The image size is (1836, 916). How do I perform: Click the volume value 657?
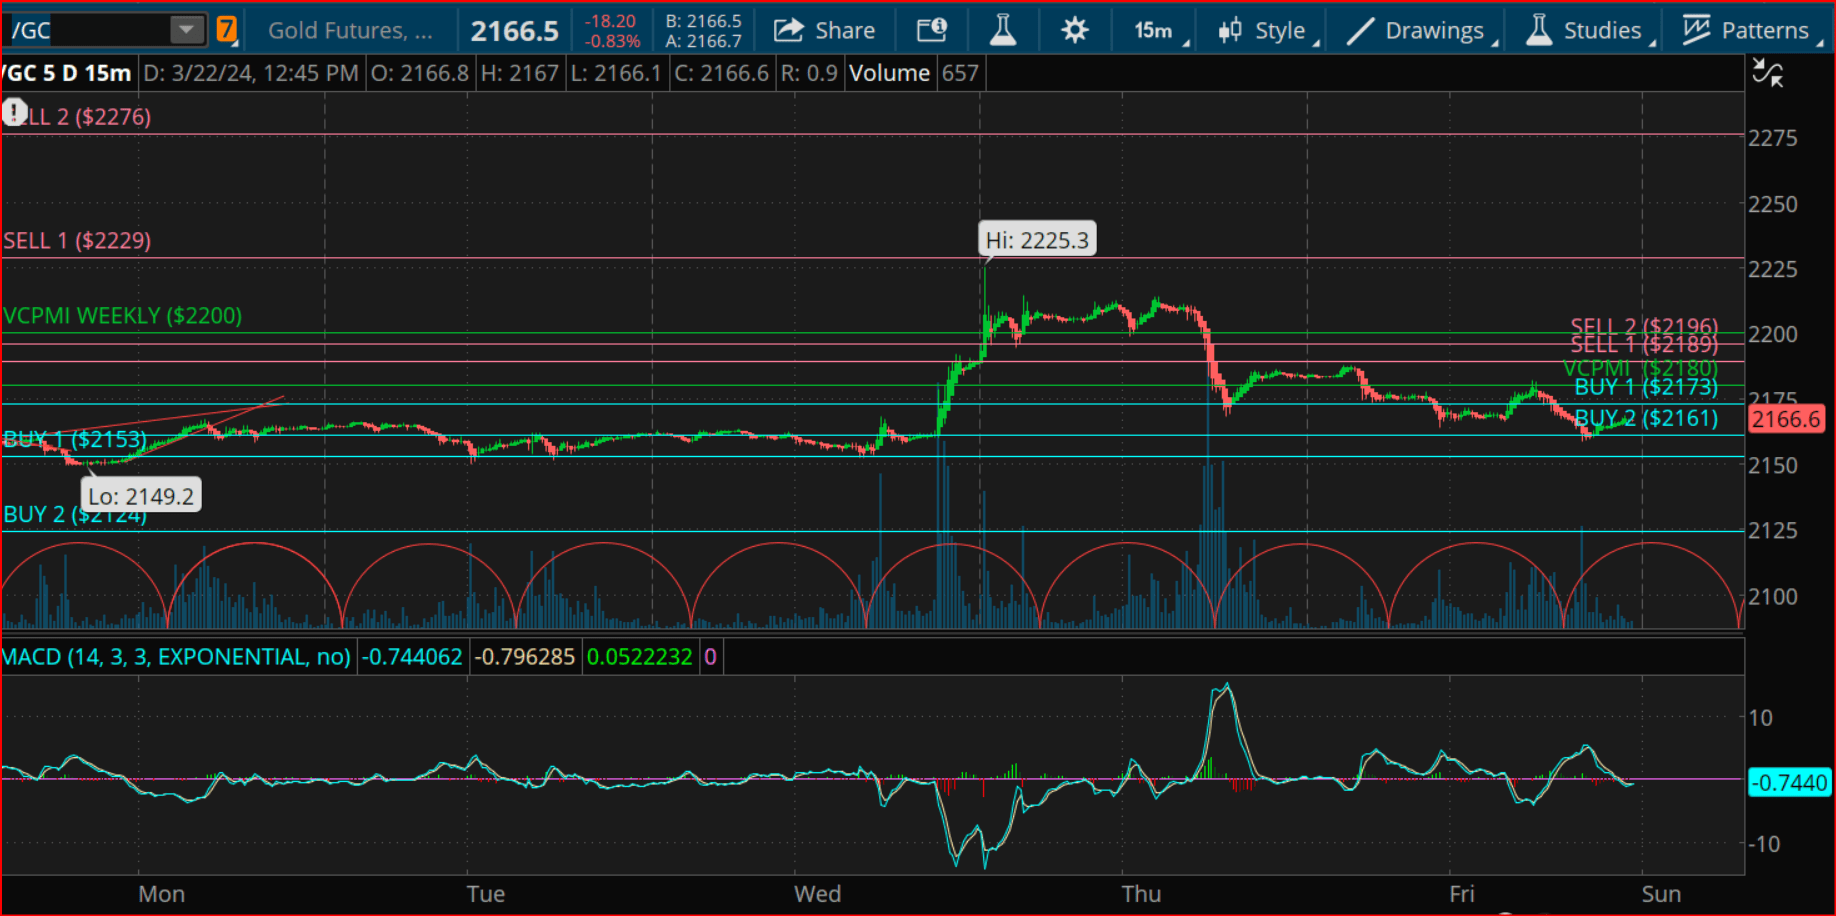click(960, 73)
